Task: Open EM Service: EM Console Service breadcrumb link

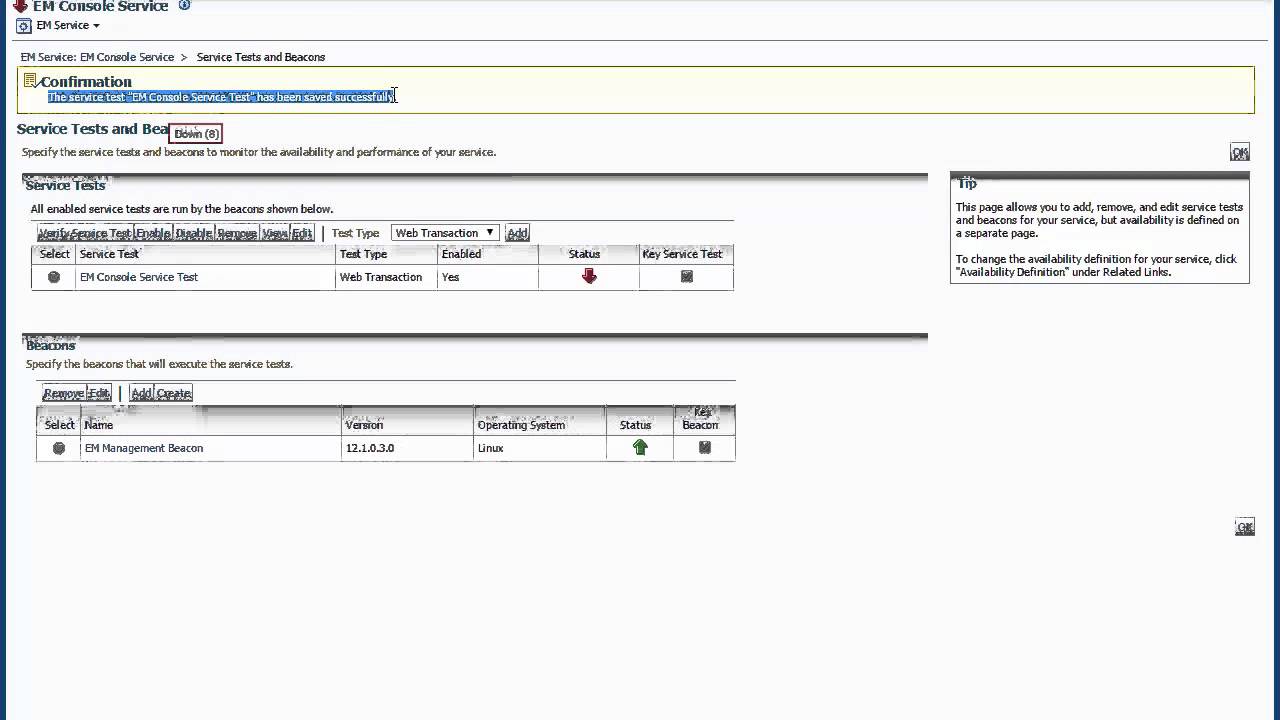Action: (97, 57)
